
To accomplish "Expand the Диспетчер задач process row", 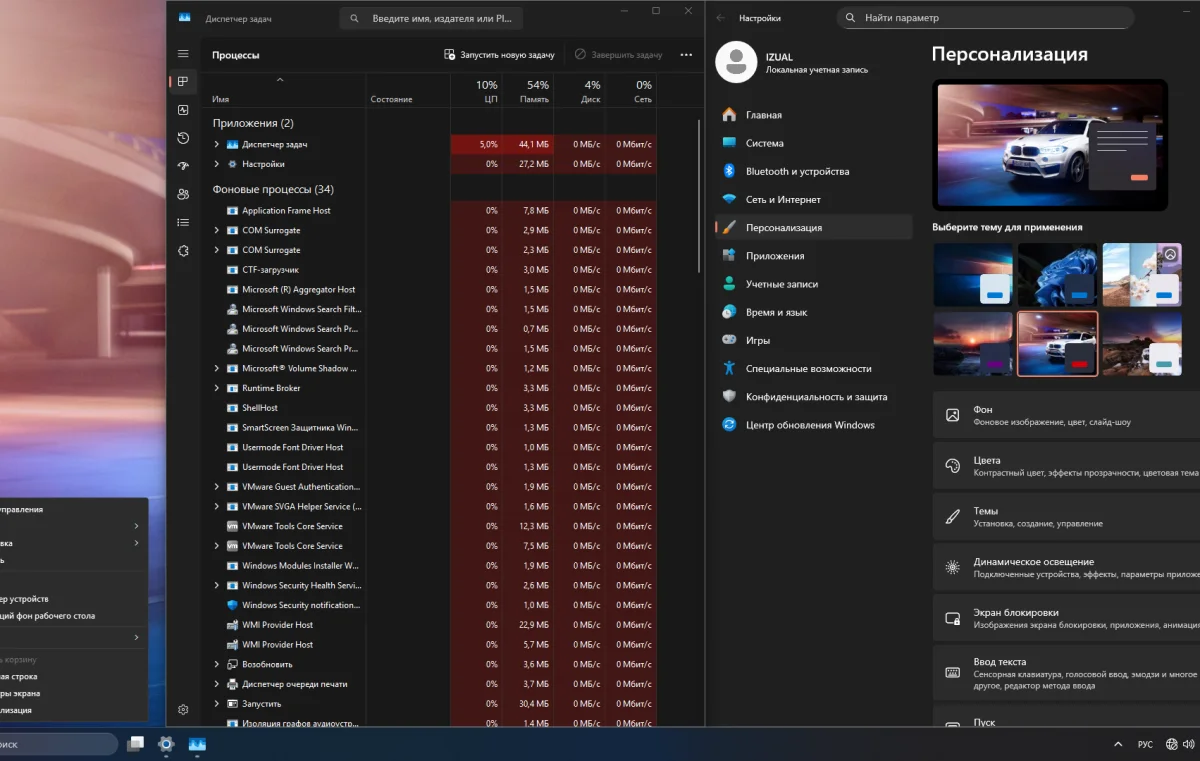I will 217,144.
